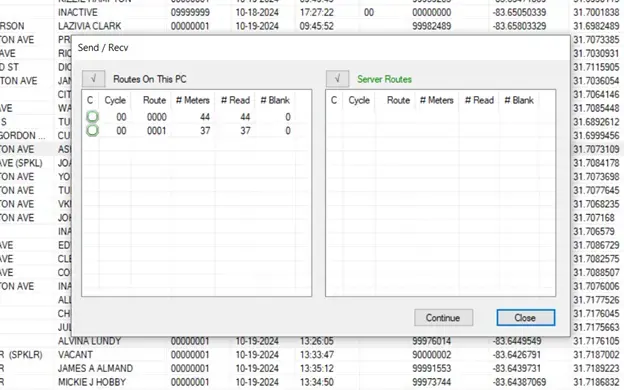Select the LAZIVIA CLARK cell in the background table

click(x=90, y=26)
